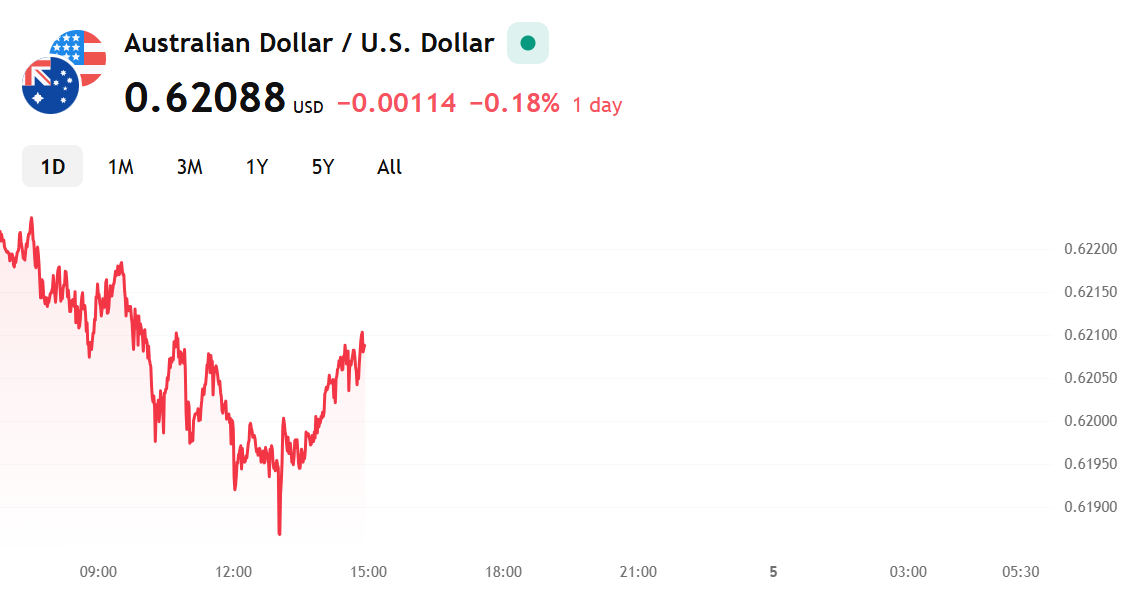Open the Australian Dollar / U.S. Dollar title

click(309, 43)
